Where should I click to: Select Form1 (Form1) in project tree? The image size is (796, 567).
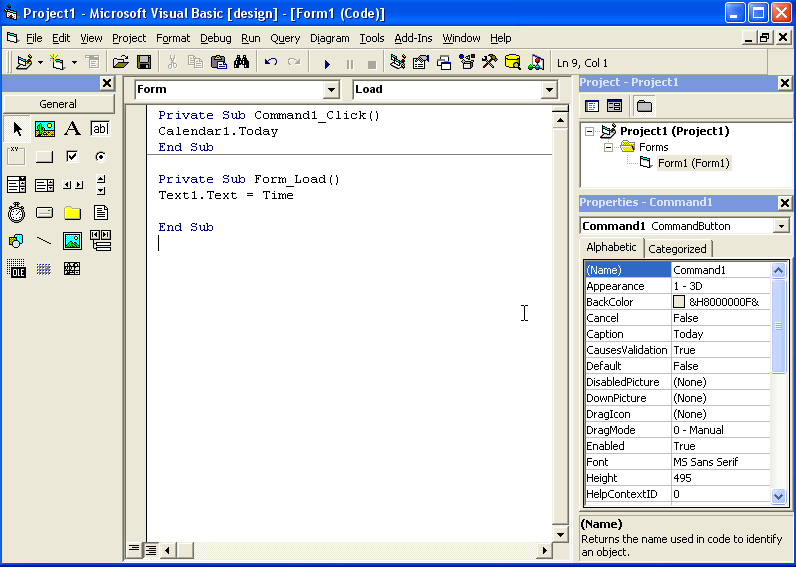coord(693,163)
